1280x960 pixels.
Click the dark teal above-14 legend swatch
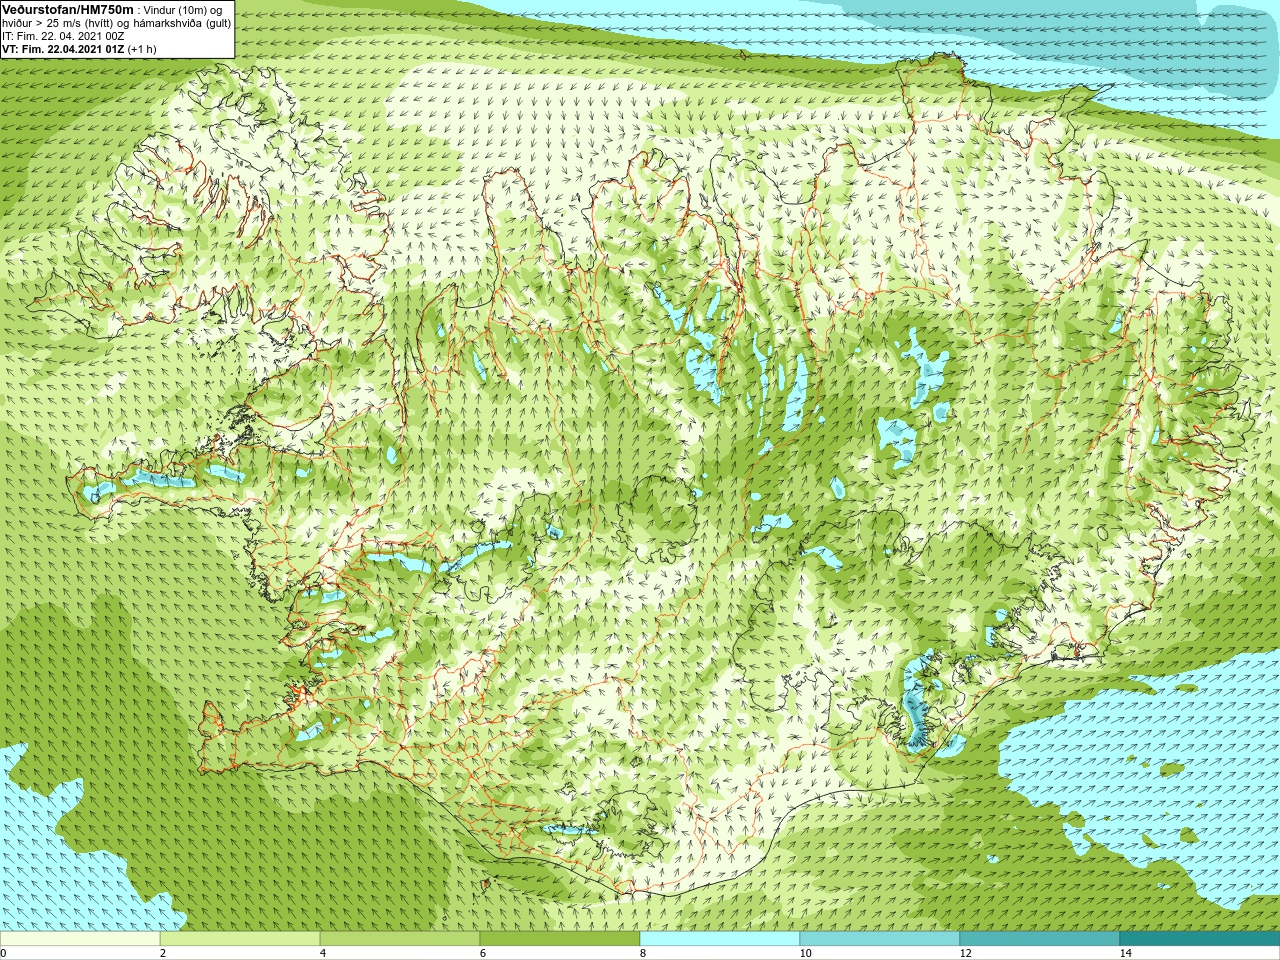pos(1200,939)
